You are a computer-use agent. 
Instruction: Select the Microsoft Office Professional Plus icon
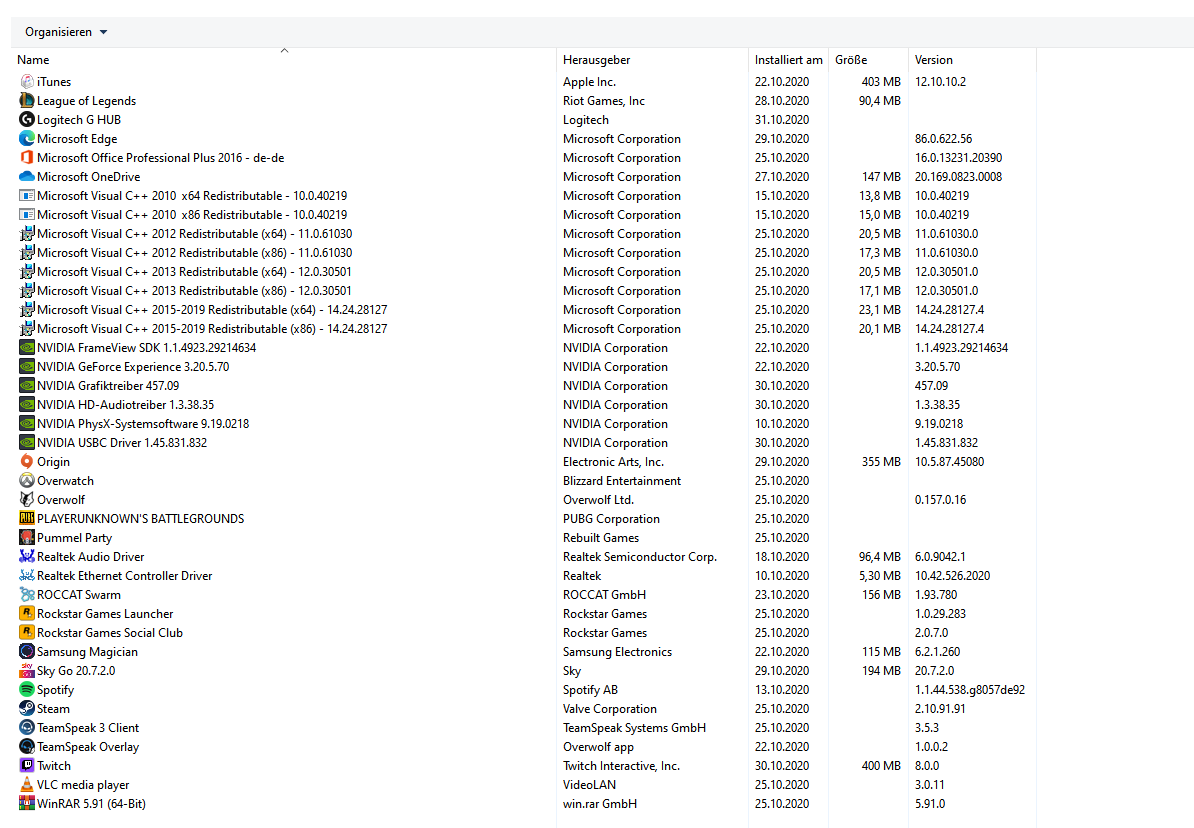pos(27,158)
